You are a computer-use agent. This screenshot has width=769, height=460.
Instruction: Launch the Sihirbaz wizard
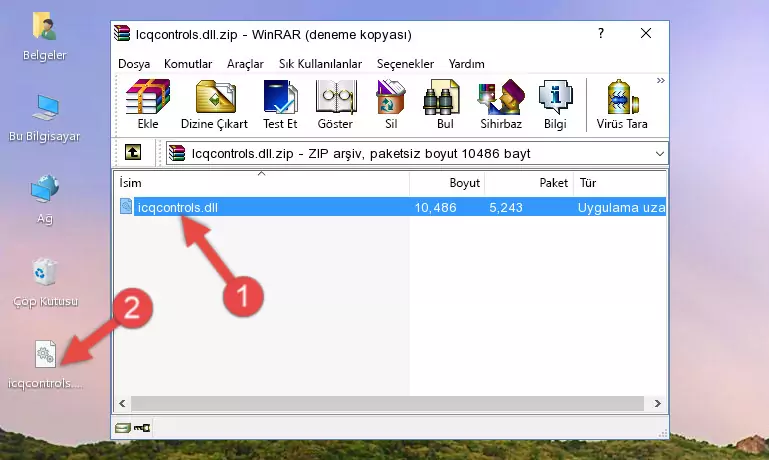(x=501, y=104)
